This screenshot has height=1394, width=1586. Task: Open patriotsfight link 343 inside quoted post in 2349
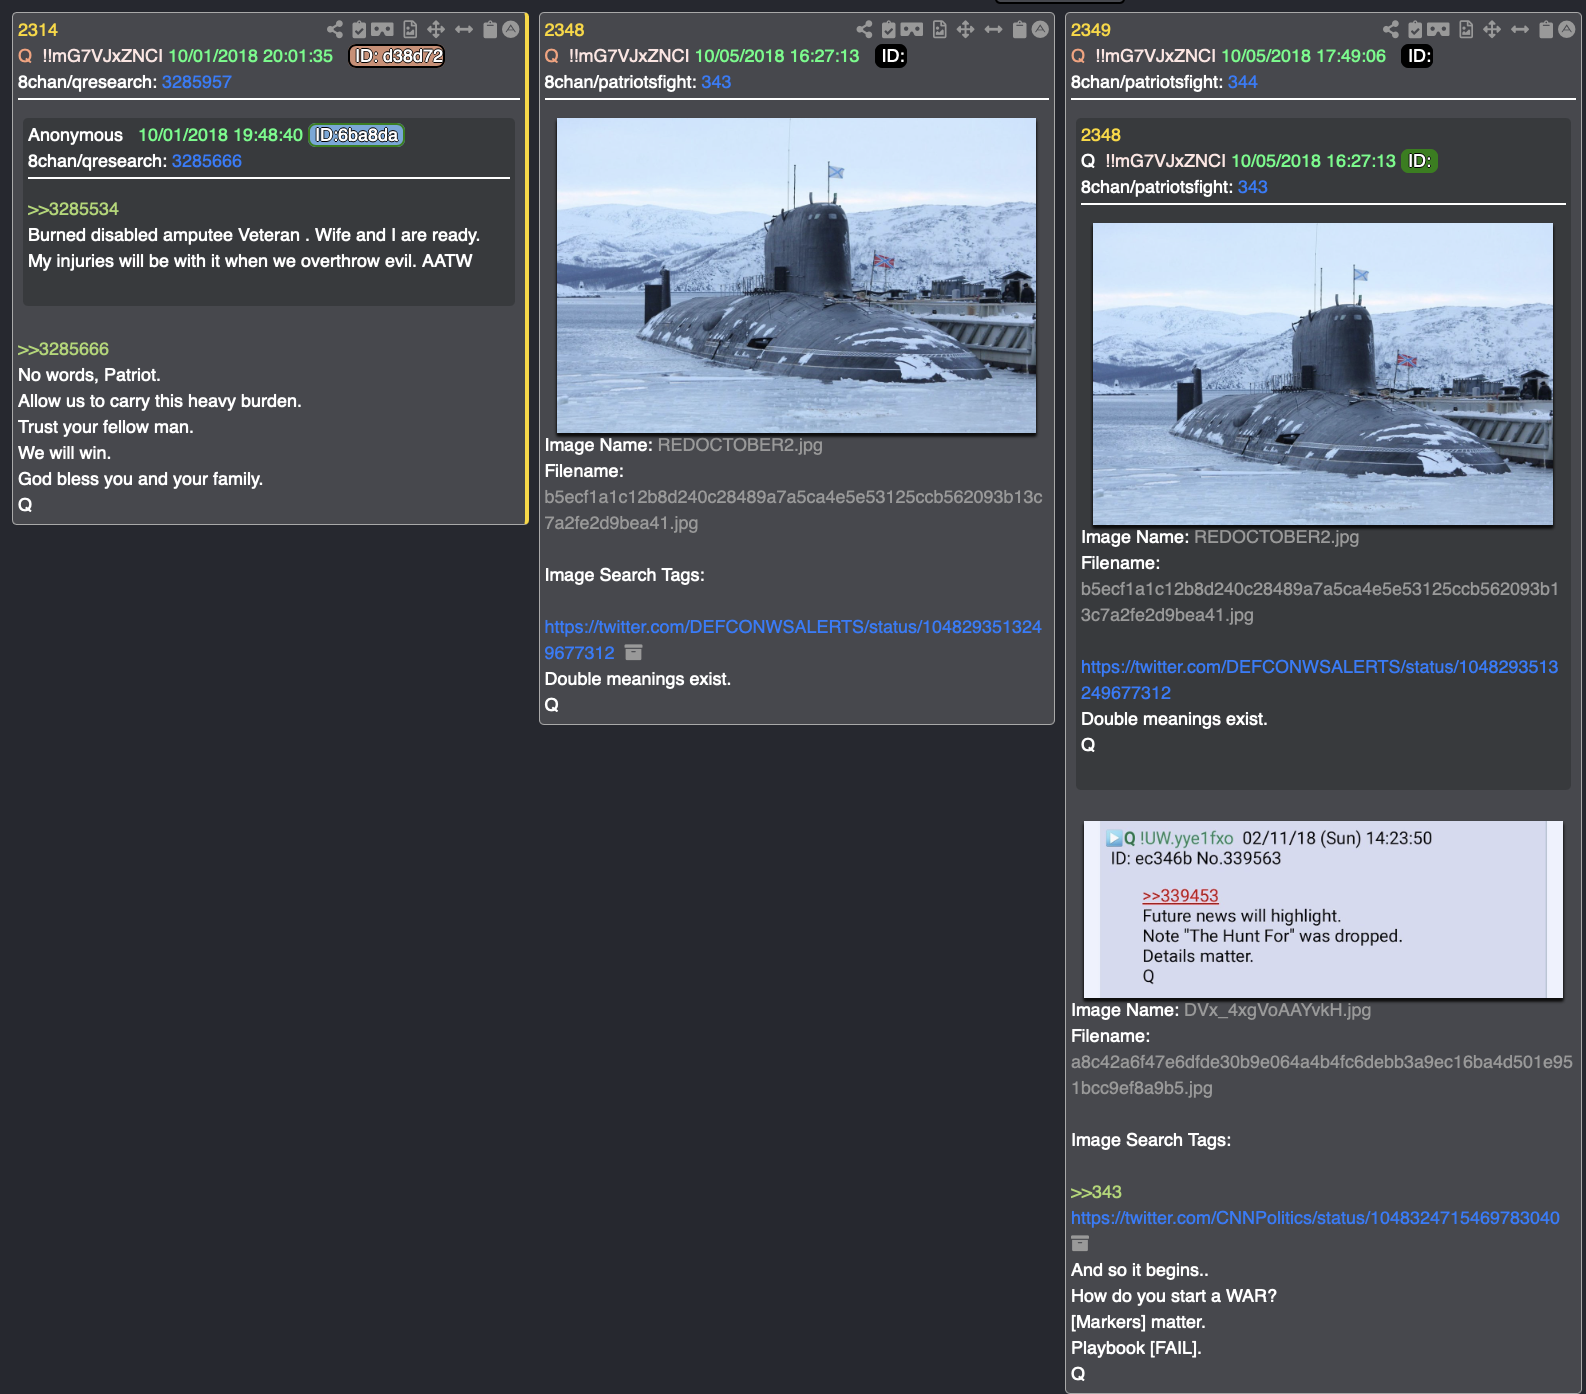[1253, 187]
